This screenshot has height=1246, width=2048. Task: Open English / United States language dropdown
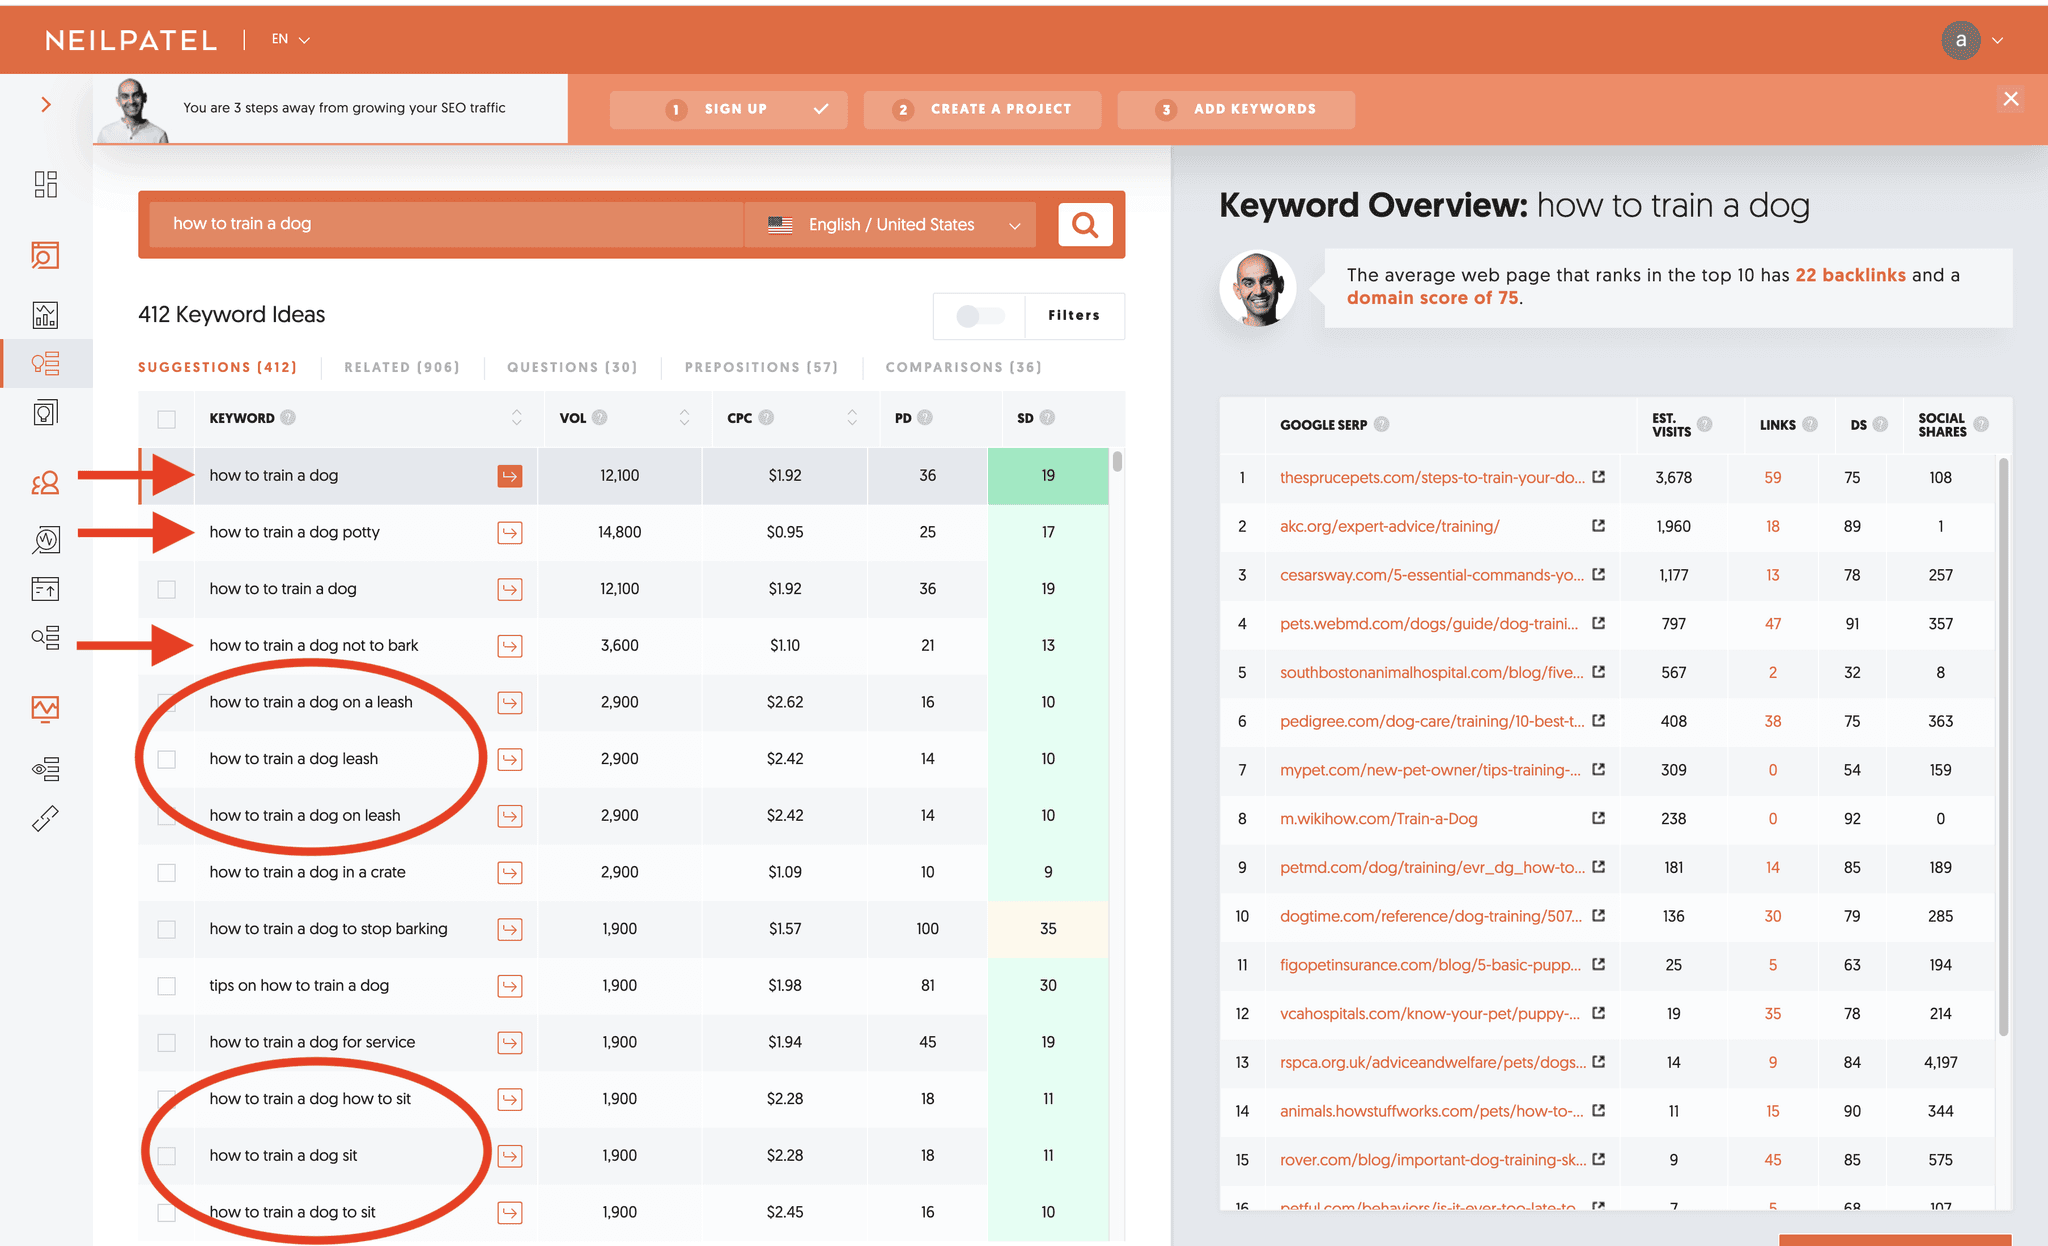coord(894,225)
